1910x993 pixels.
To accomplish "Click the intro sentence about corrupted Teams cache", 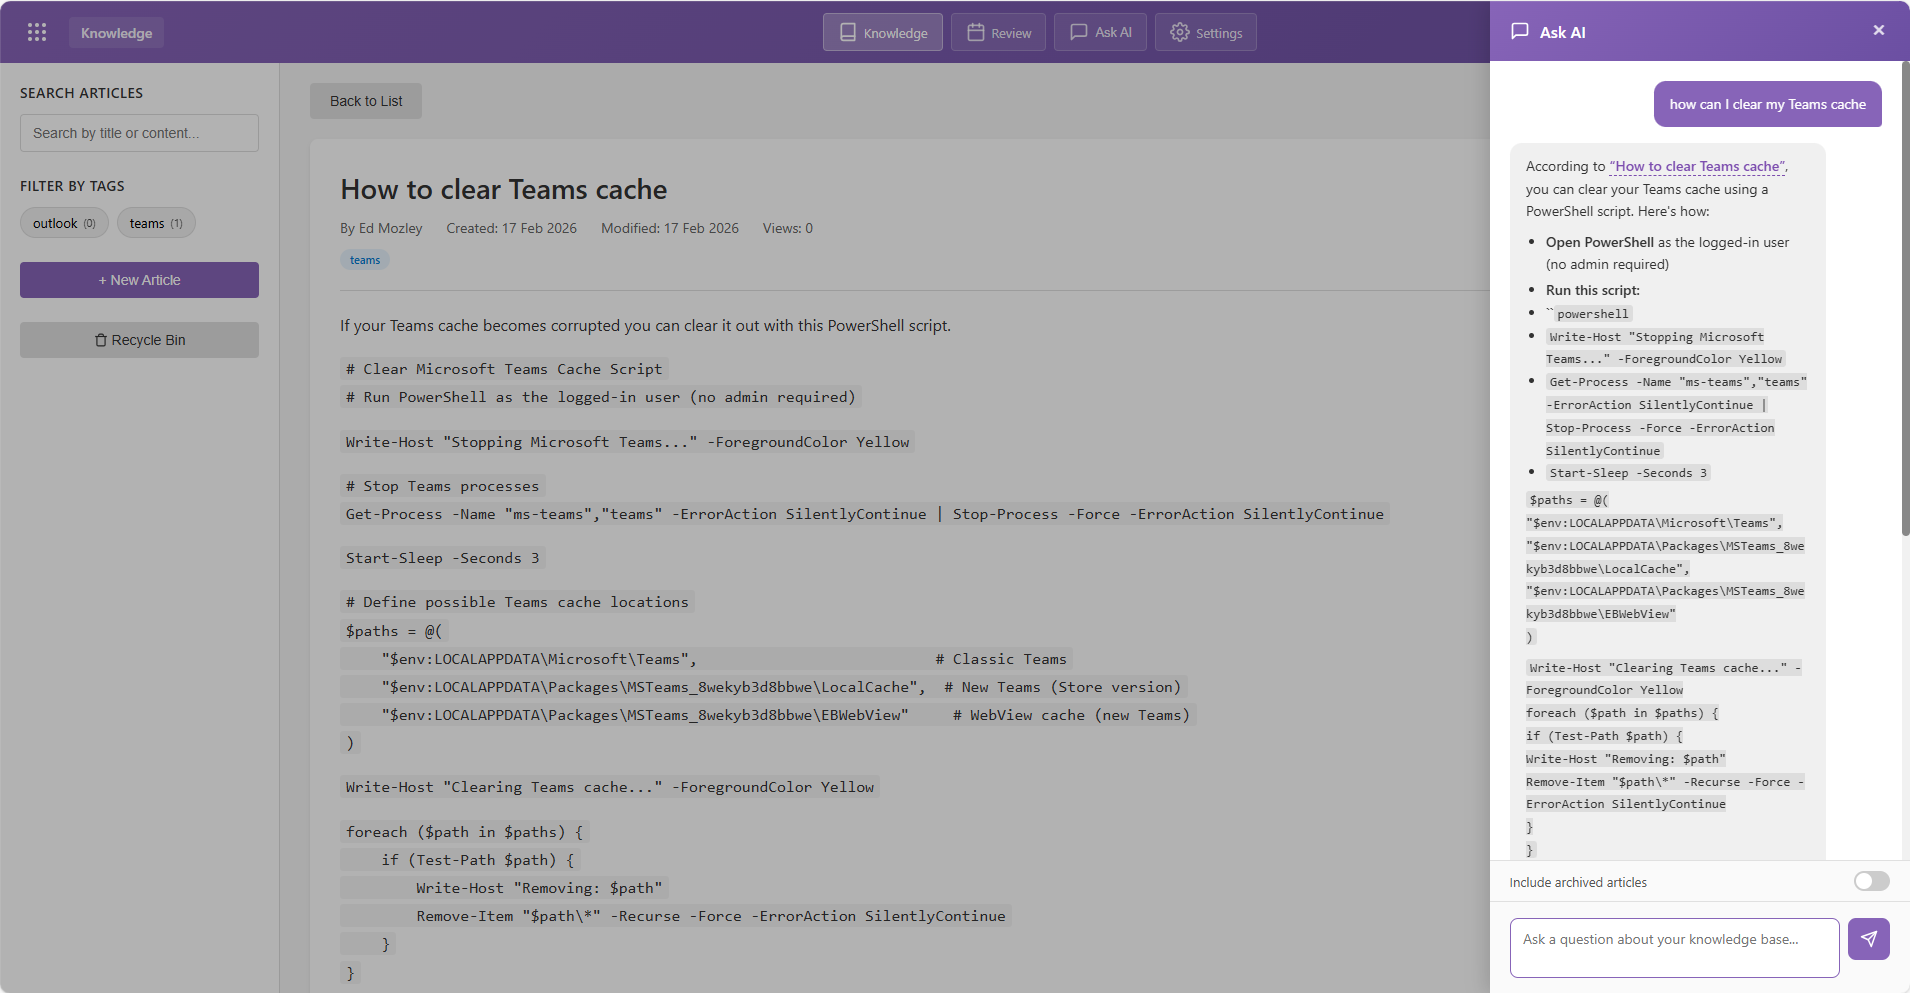I will click(x=645, y=325).
